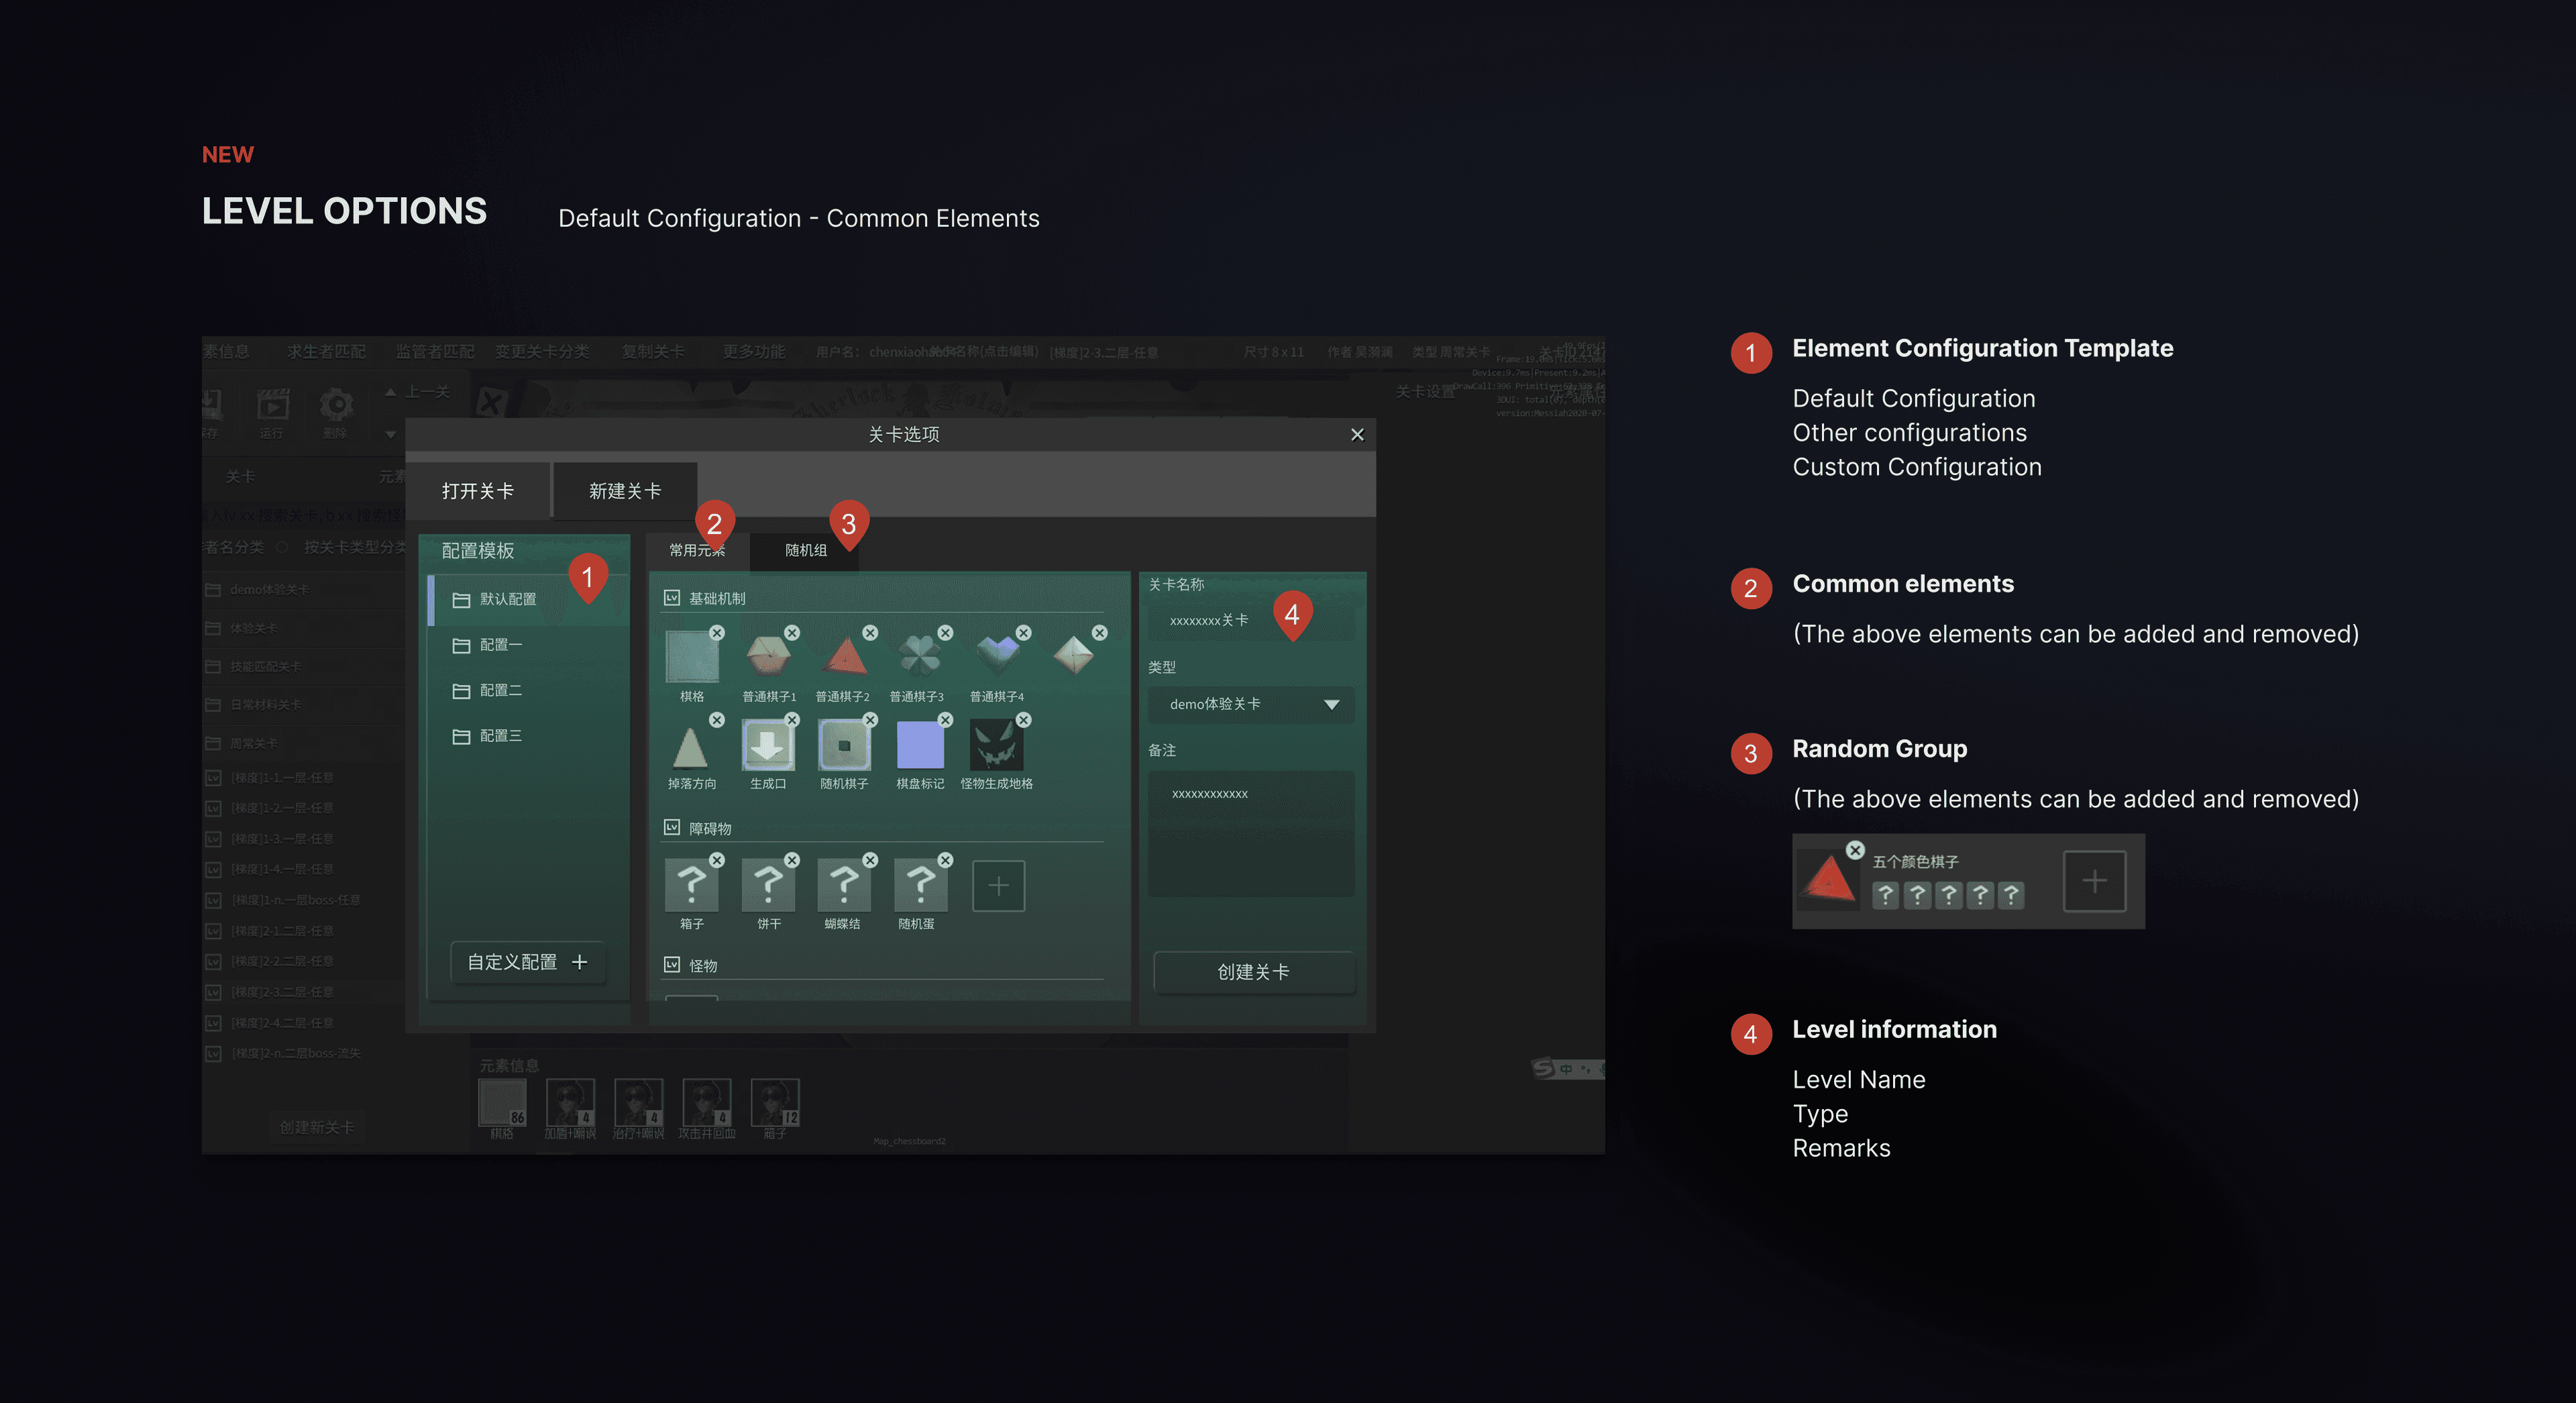This screenshot has height=1403, width=2576.
Task: Click the 创建关卡 button
Action: 1254,972
